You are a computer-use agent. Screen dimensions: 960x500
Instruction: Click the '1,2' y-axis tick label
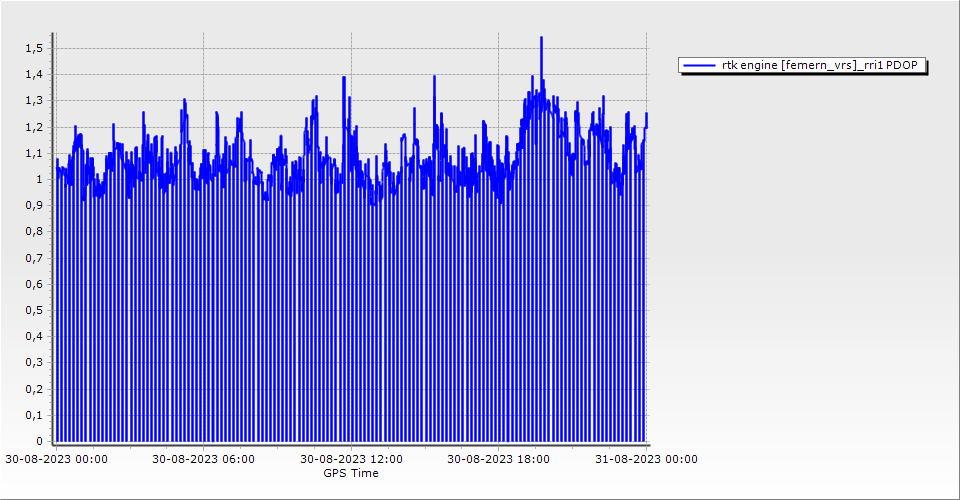coord(34,127)
